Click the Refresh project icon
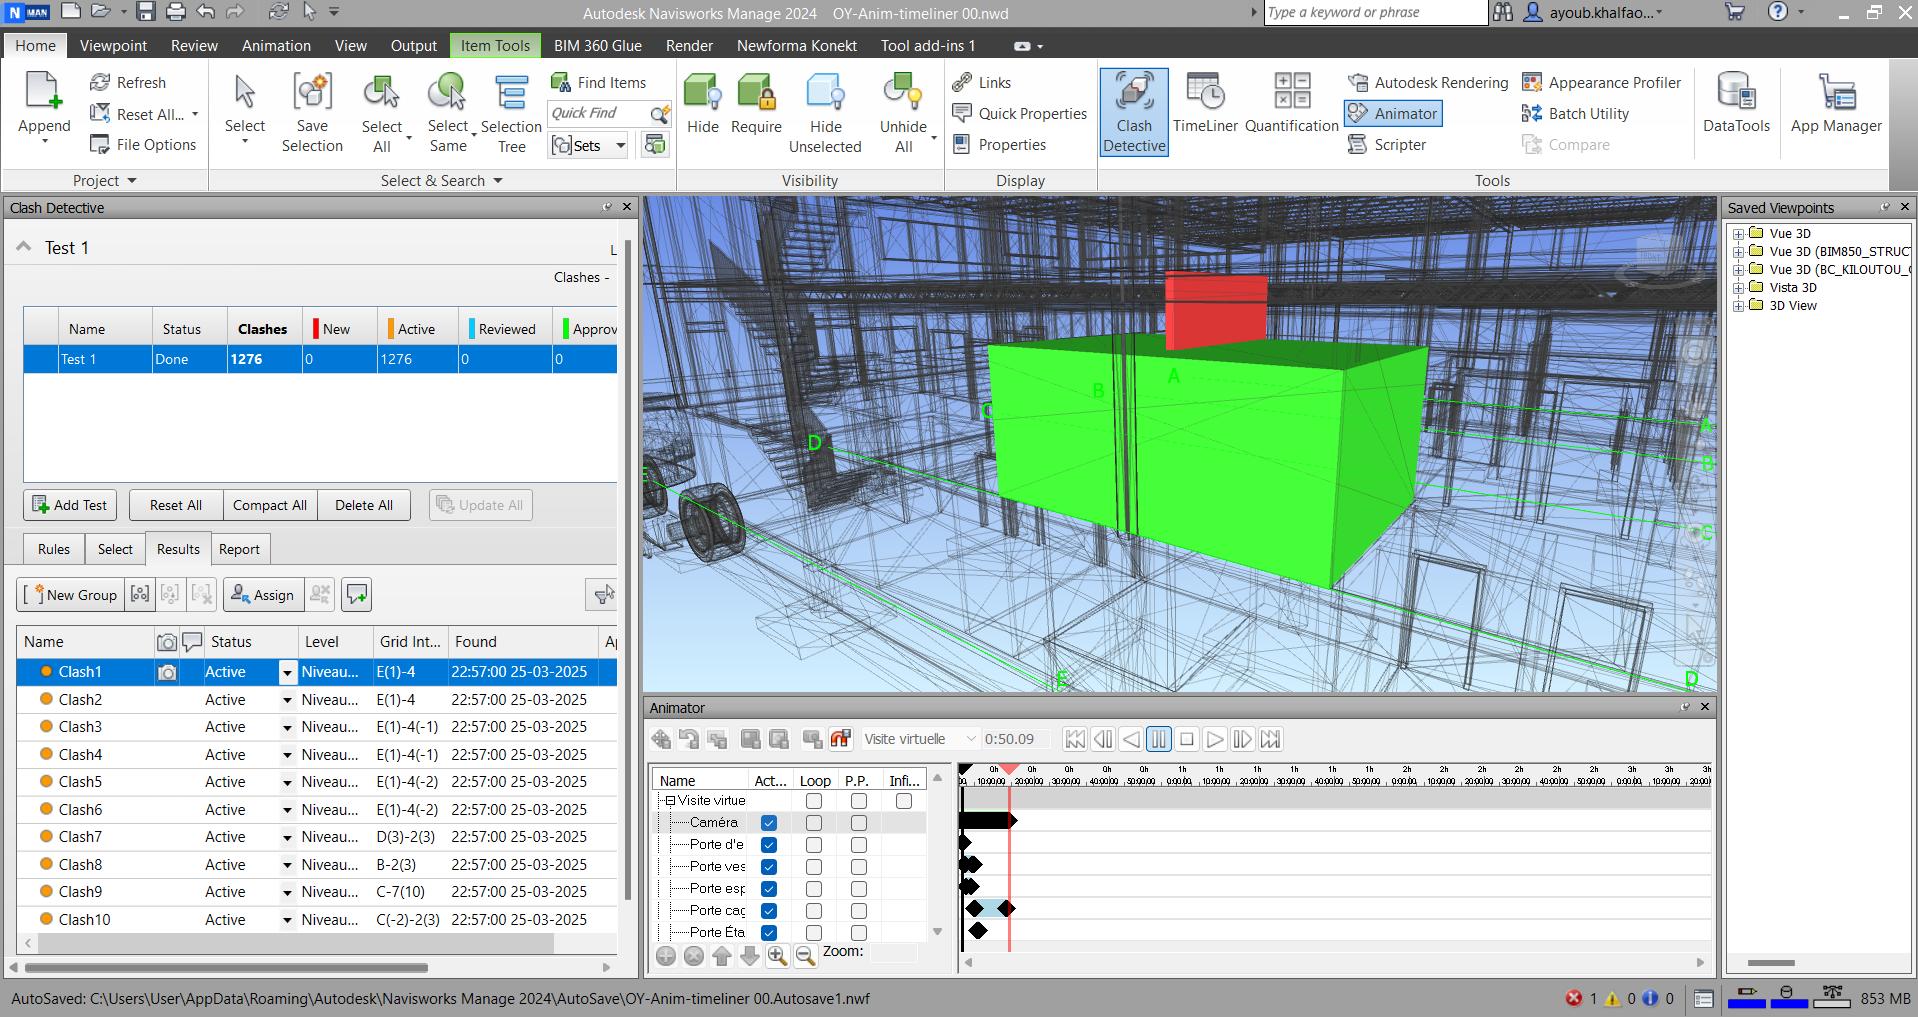1918x1017 pixels. pyautogui.click(x=128, y=82)
